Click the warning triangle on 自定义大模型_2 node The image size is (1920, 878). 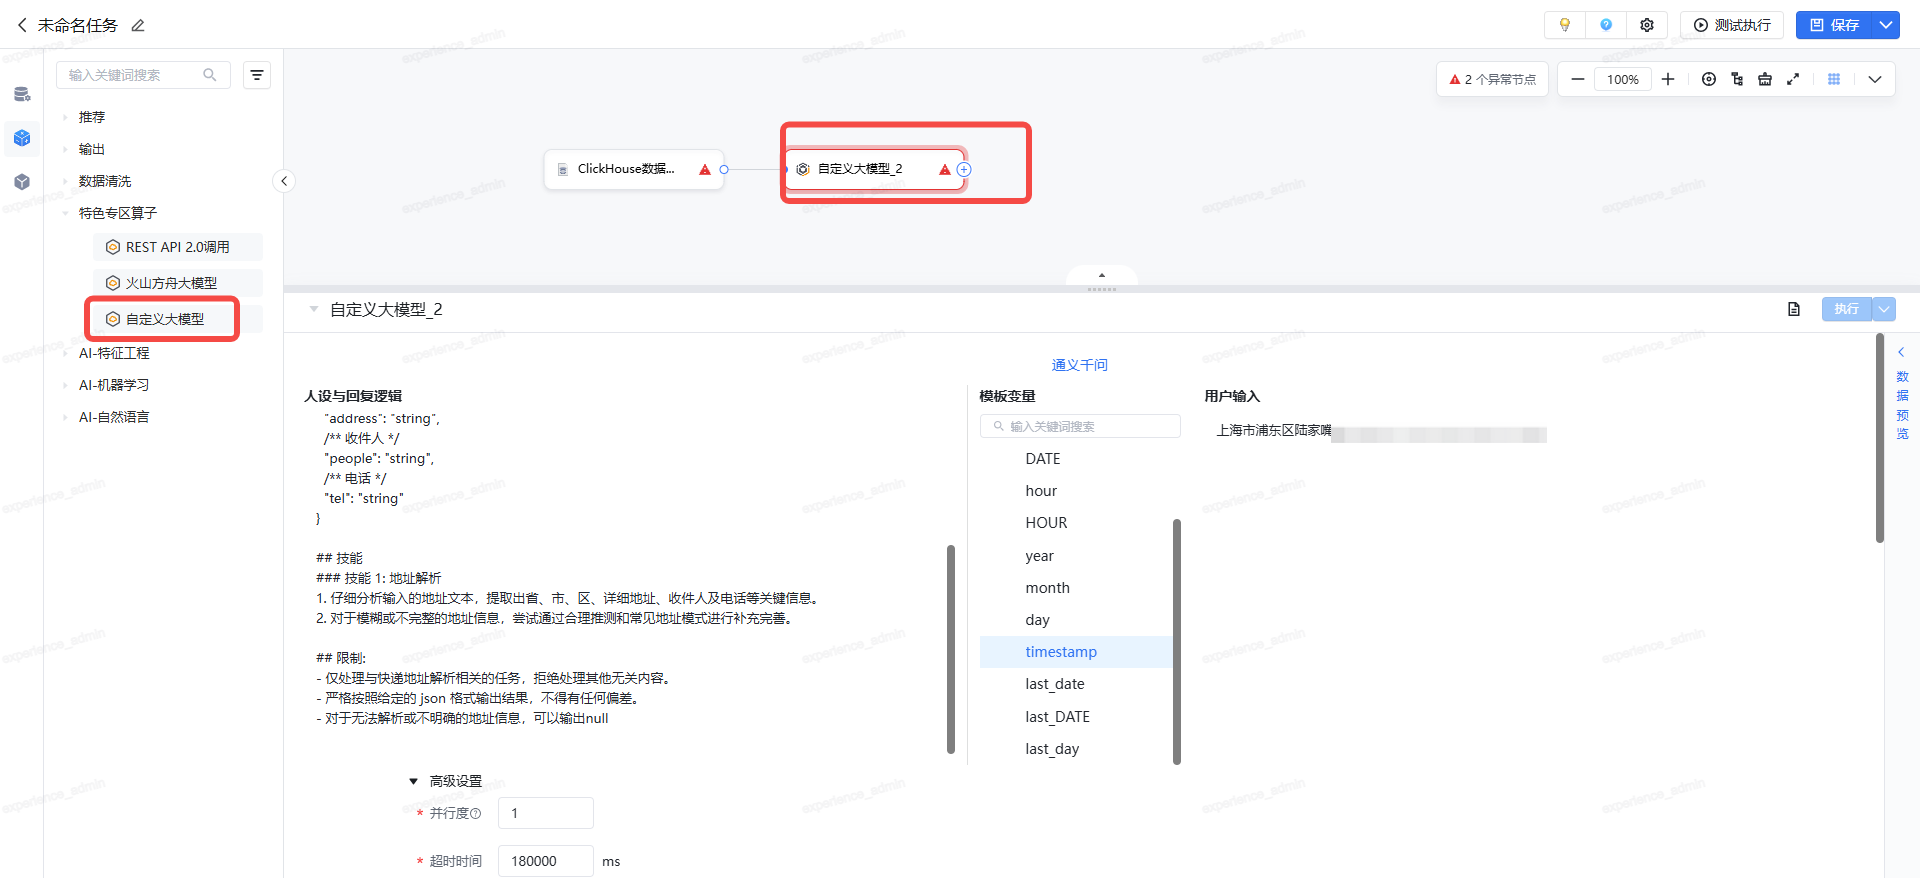click(x=945, y=169)
